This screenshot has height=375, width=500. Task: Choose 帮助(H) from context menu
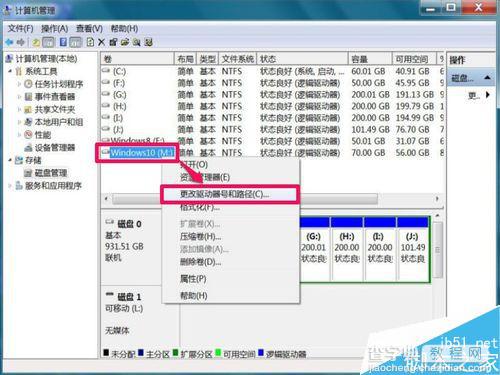click(230, 295)
